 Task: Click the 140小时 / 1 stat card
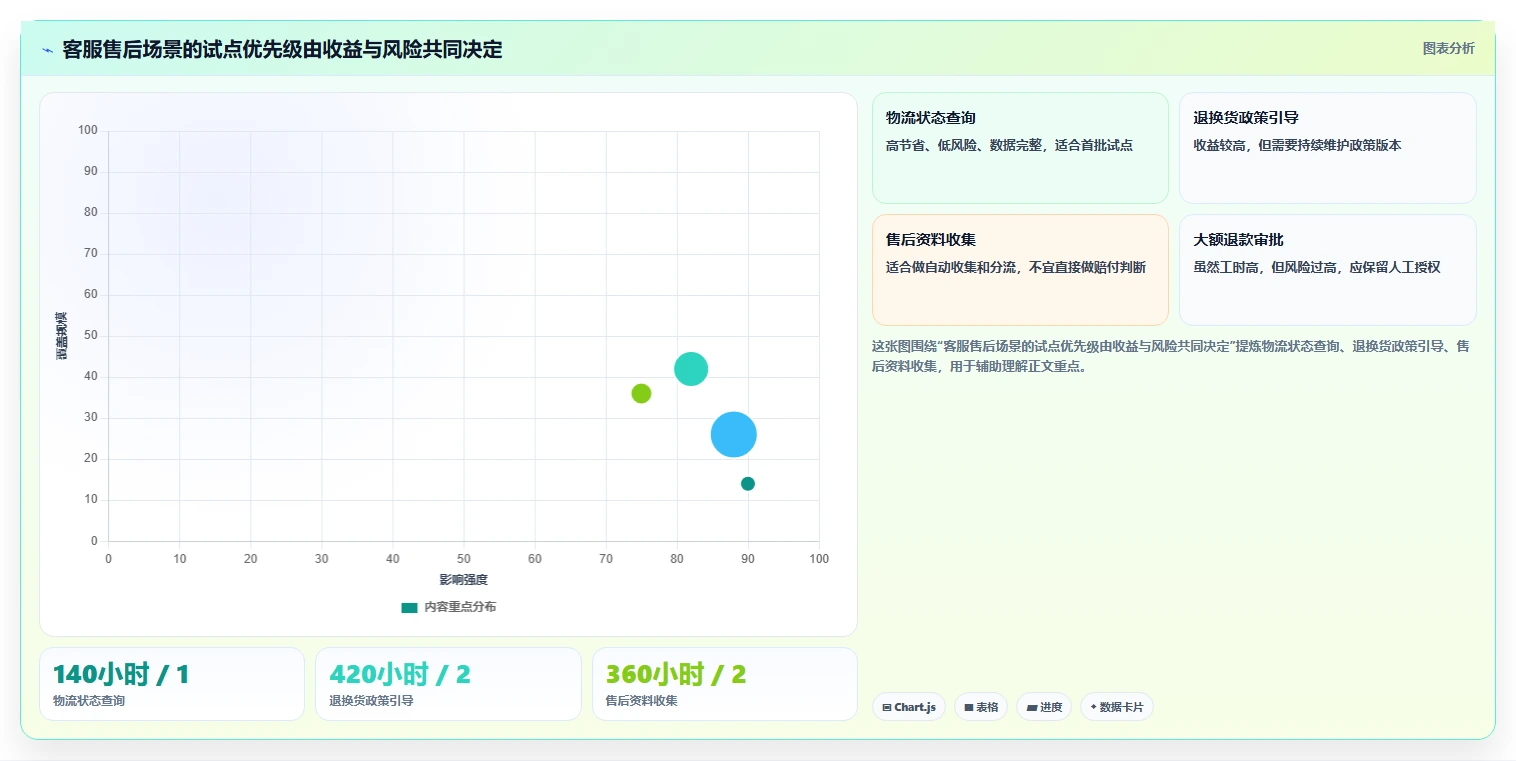click(172, 684)
